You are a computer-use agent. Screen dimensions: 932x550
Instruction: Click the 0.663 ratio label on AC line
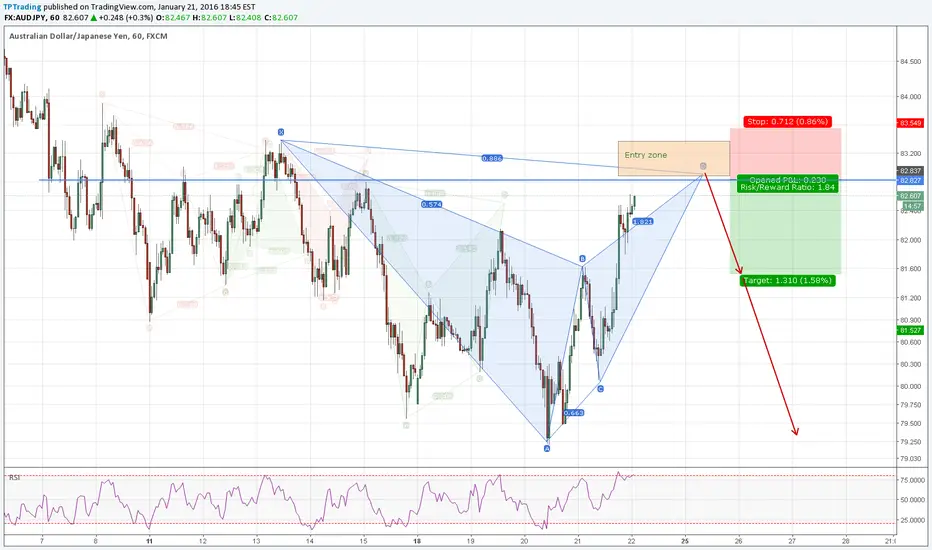point(574,412)
